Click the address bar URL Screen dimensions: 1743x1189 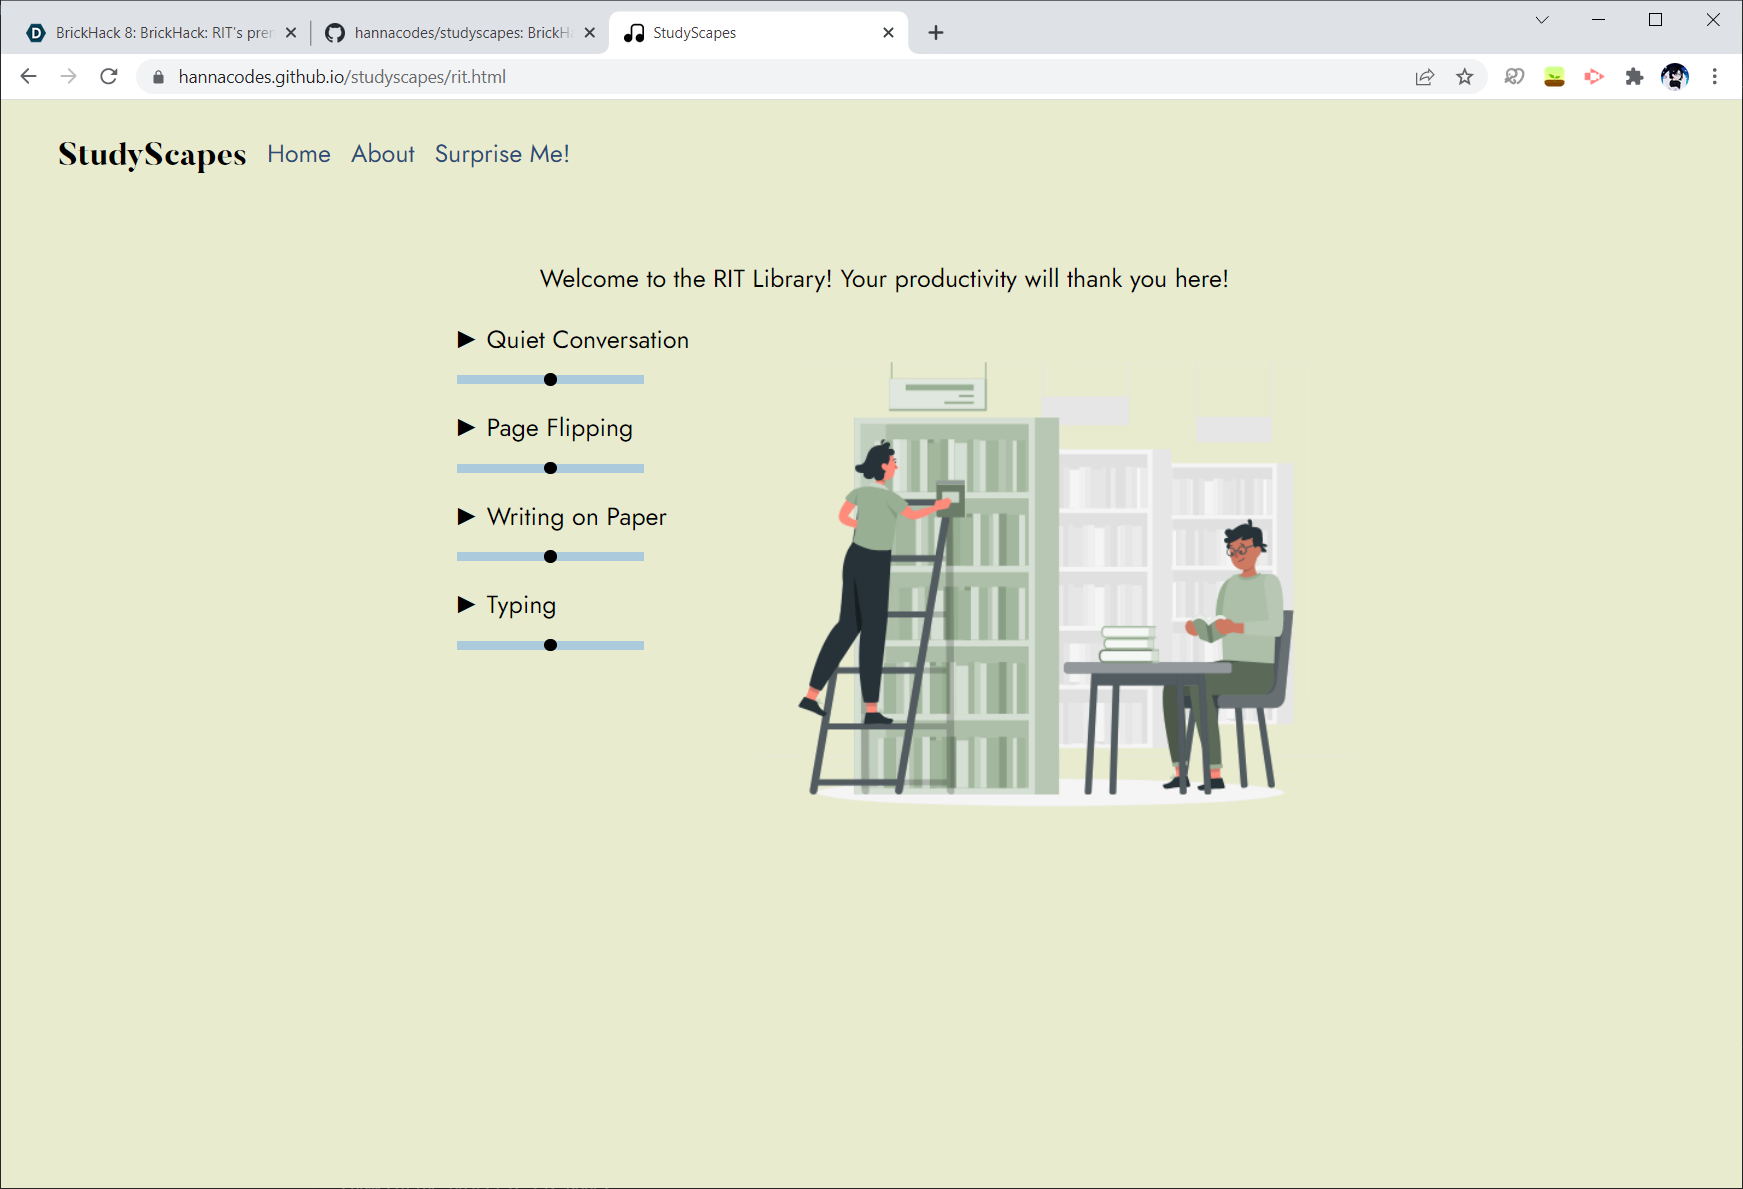[x=342, y=77]
